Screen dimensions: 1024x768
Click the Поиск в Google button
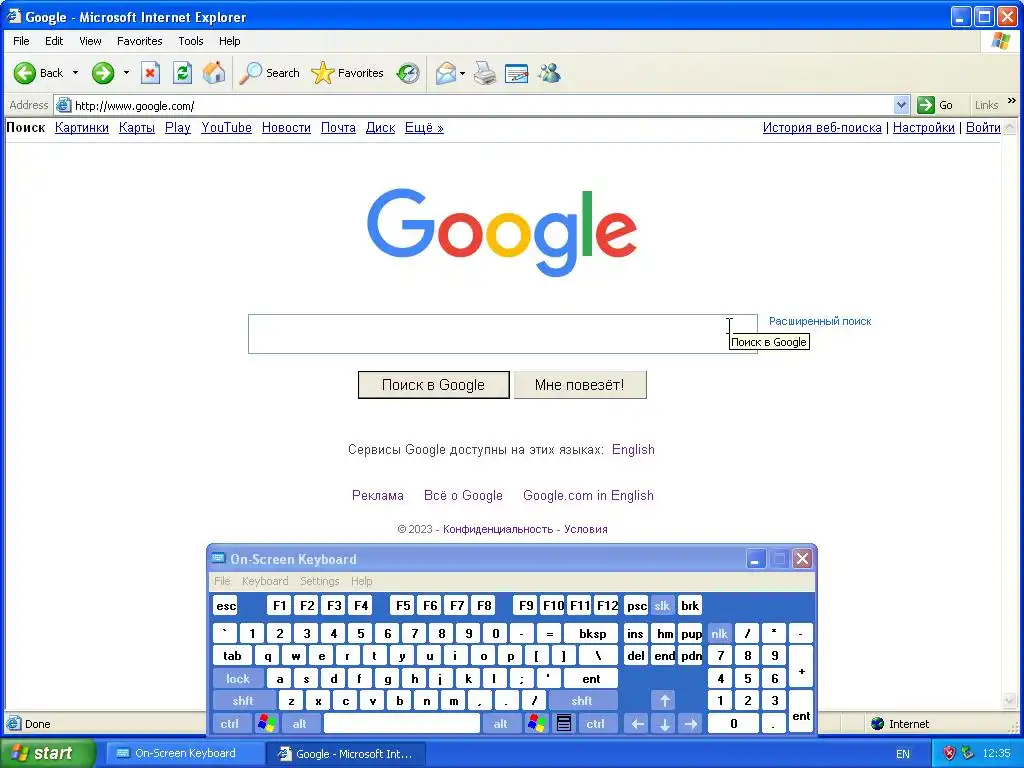(x=434, y=385)
